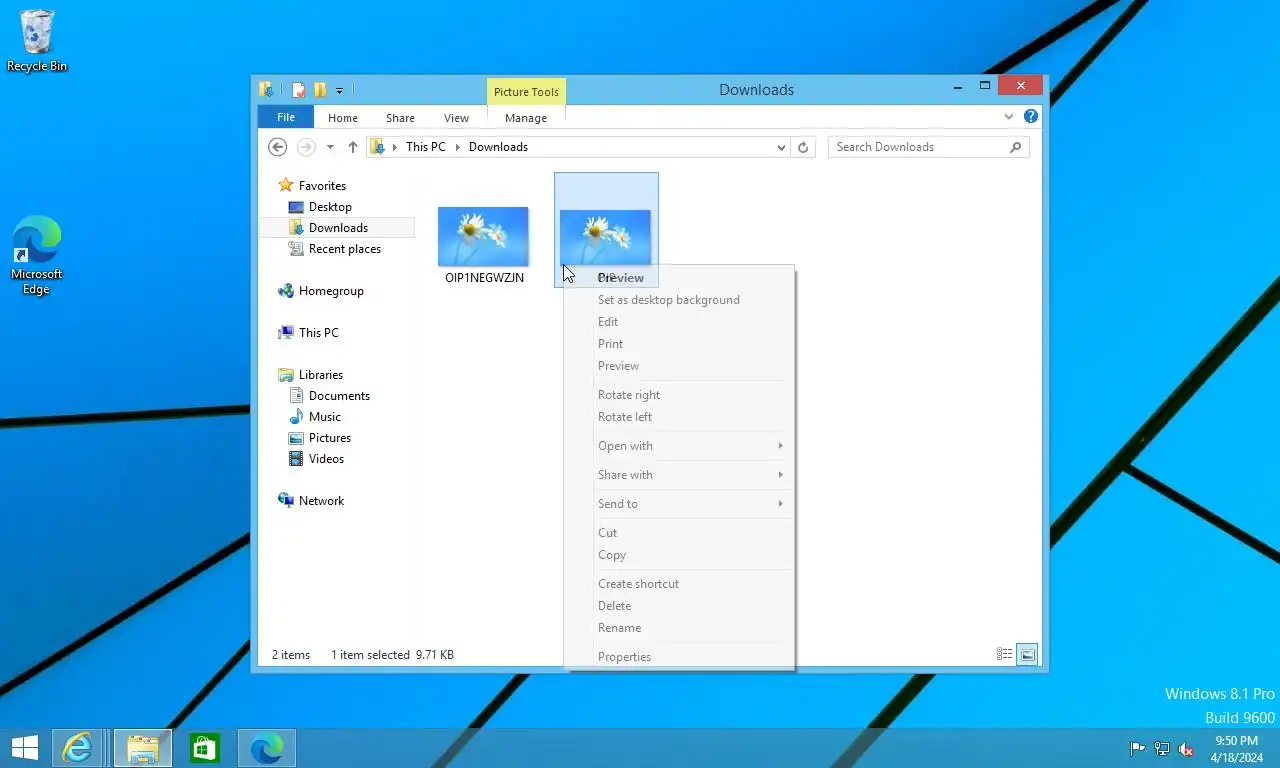Select the OIP1NEGWZJN image thumbnail
The image size is (1280, 768).
coord(483,237)
